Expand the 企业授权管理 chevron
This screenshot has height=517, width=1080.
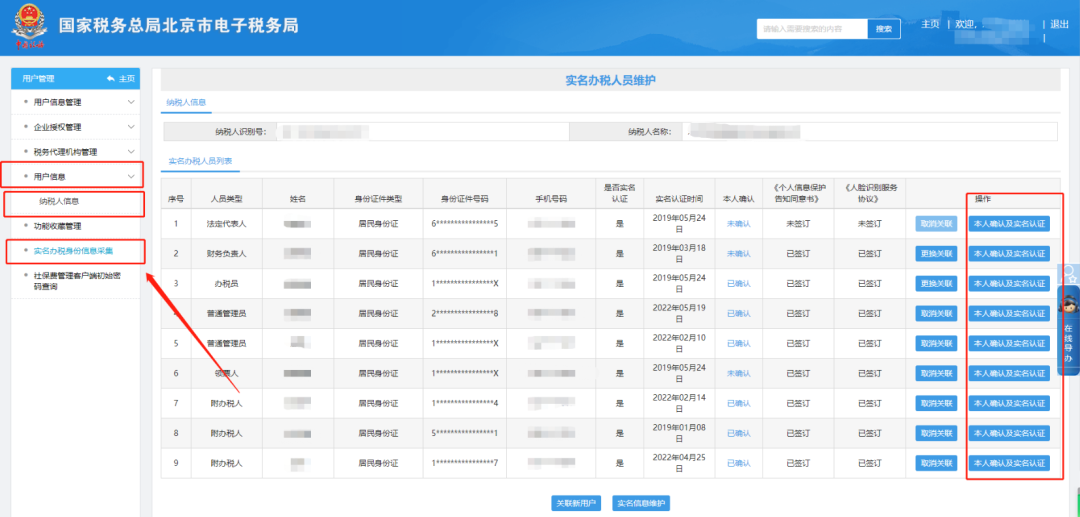[131, 127]
